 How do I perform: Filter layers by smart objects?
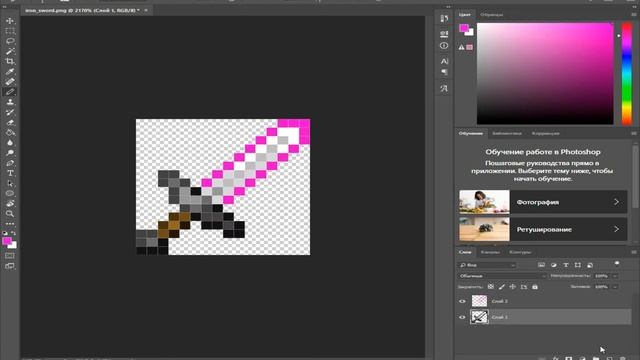590,265
